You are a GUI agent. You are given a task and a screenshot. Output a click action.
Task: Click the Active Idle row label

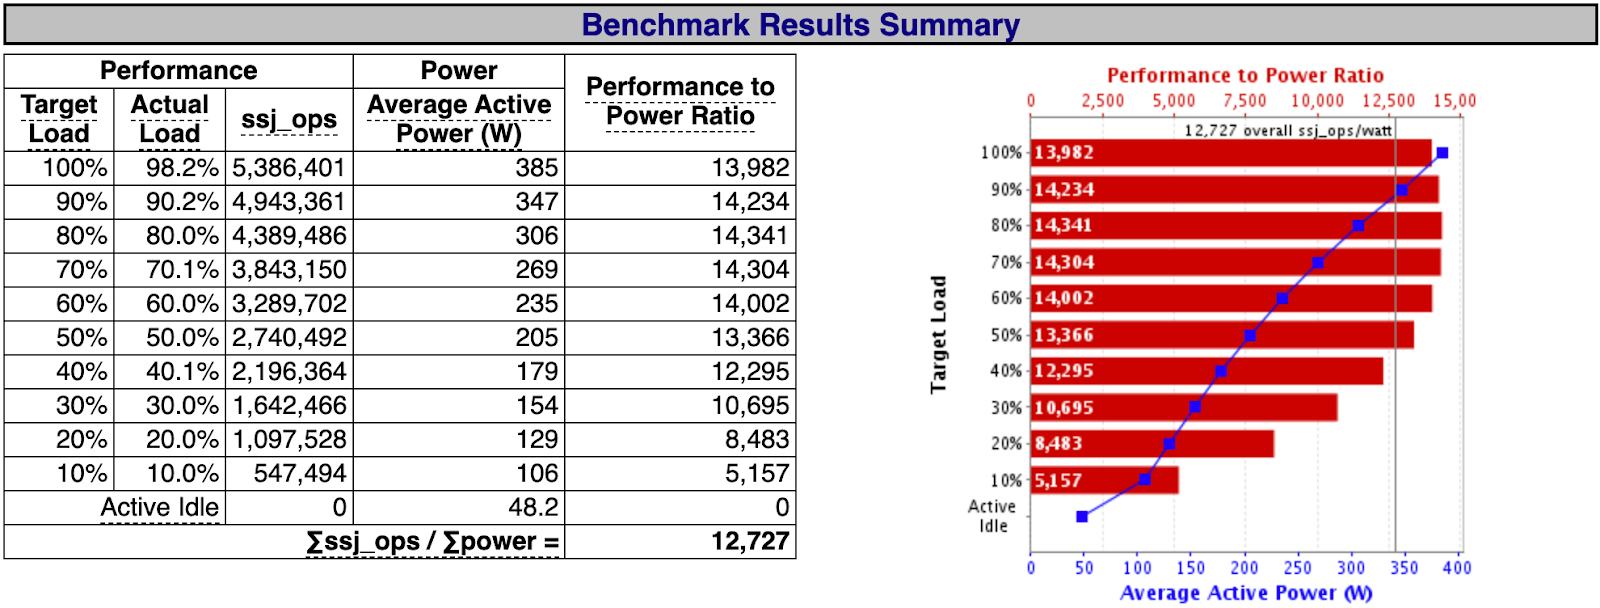coord(160,507)
